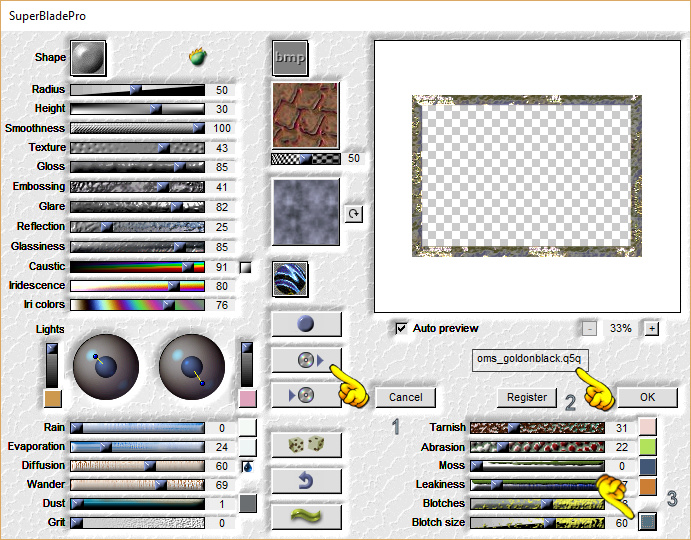Click the Rain slider
The image size is (691, 540).
point(137,428)
